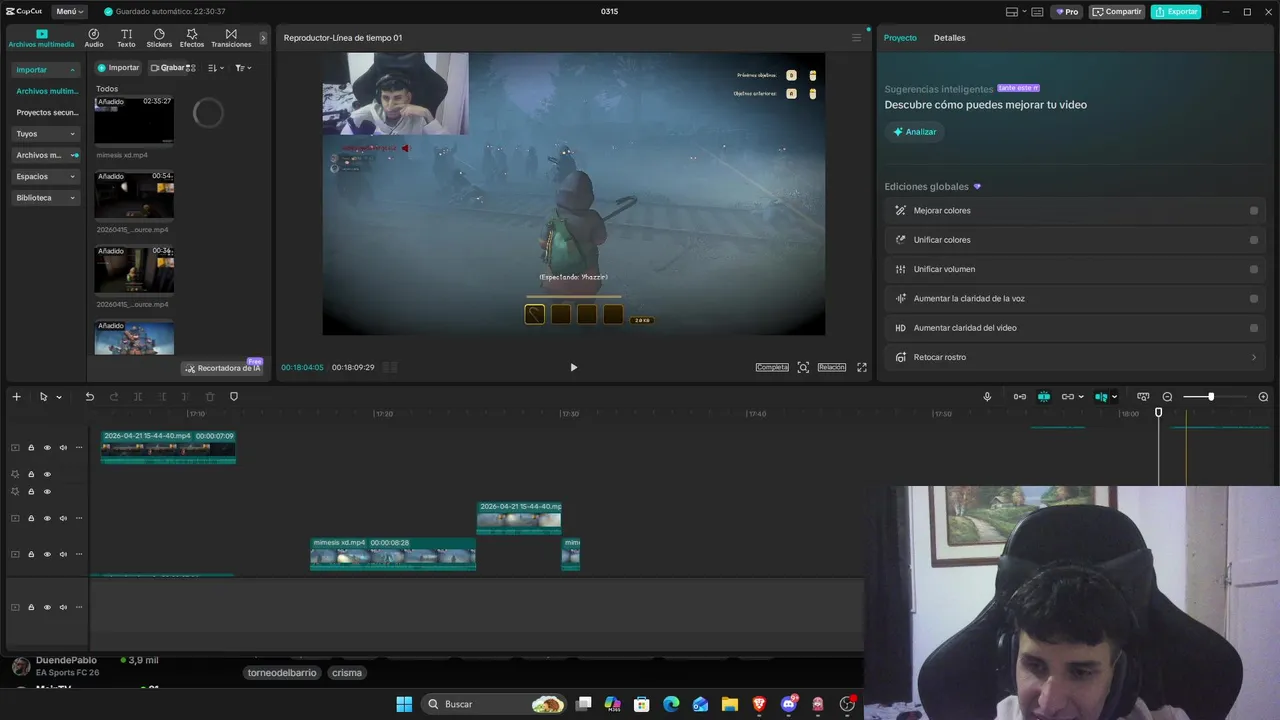The width and height of the screenshot is (1280, 720).
Task: Click the taskbar Buscar search box
Action: tap(494, 704)
